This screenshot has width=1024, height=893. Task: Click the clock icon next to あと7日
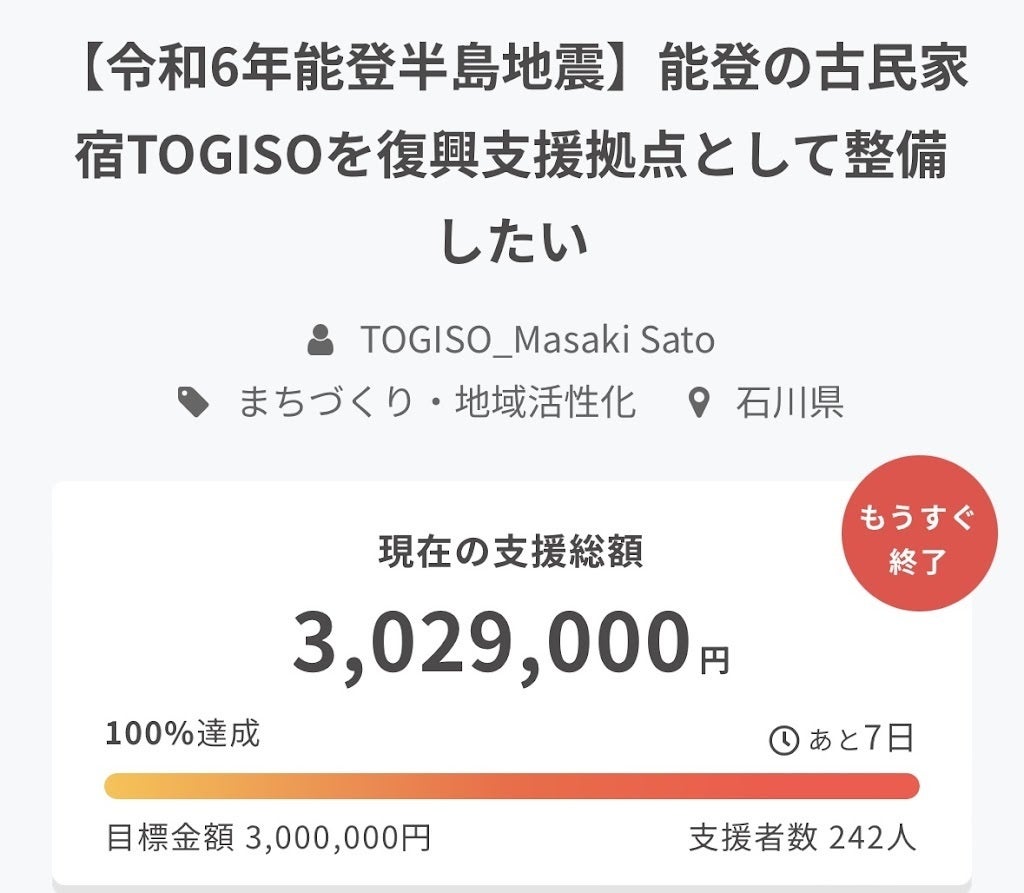(x=783, y=740)
